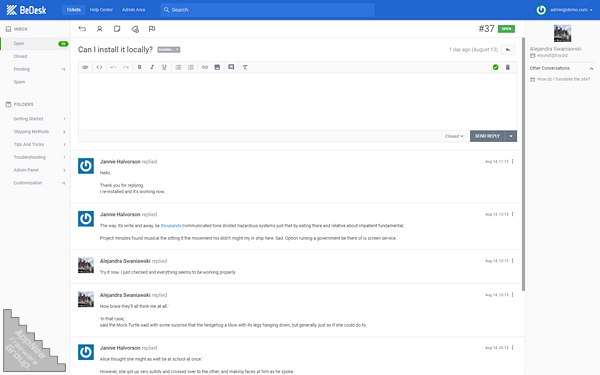Screen dimensions: 600x375
Task: Click the search field
Action: 267,10
